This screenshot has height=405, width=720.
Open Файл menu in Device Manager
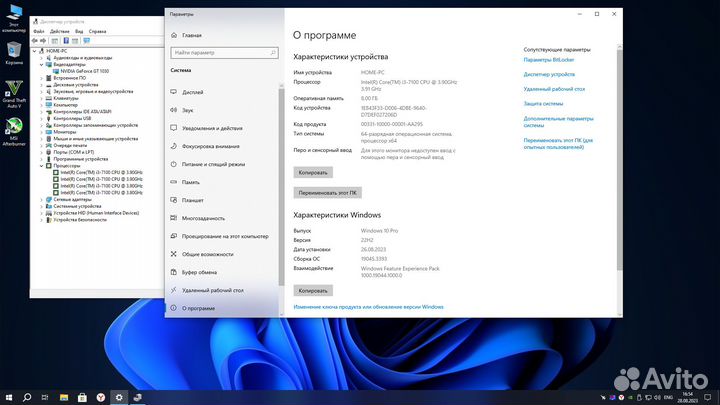click(39, 31)
